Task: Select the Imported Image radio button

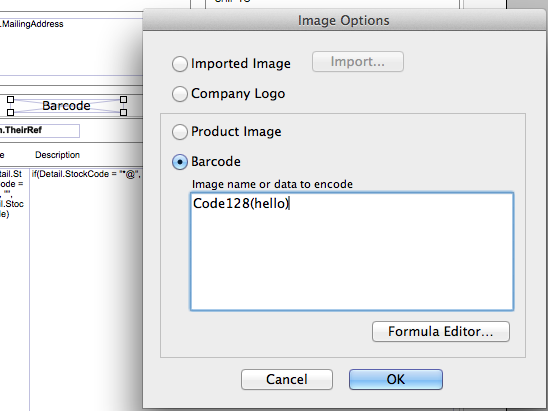Action: point(180,64)
